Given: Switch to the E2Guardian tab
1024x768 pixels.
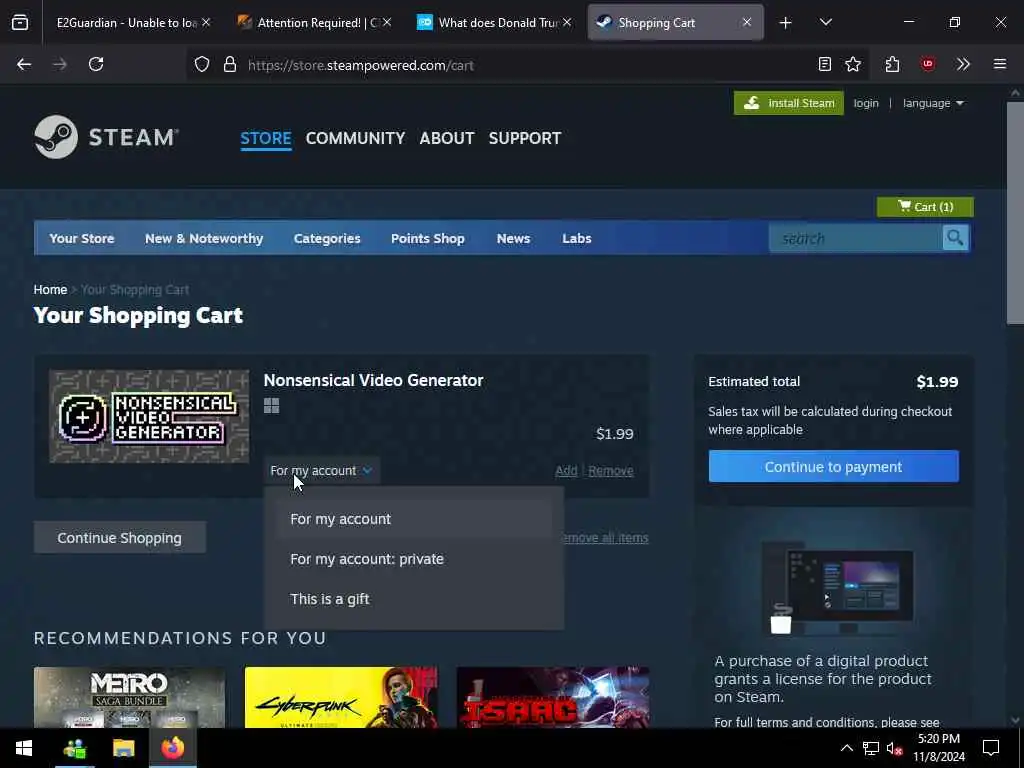Looking at the screenshot, I should coord(127,23).
